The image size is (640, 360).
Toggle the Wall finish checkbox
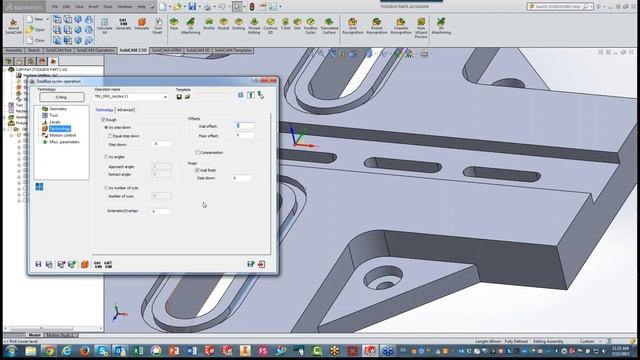click(197, 170)
